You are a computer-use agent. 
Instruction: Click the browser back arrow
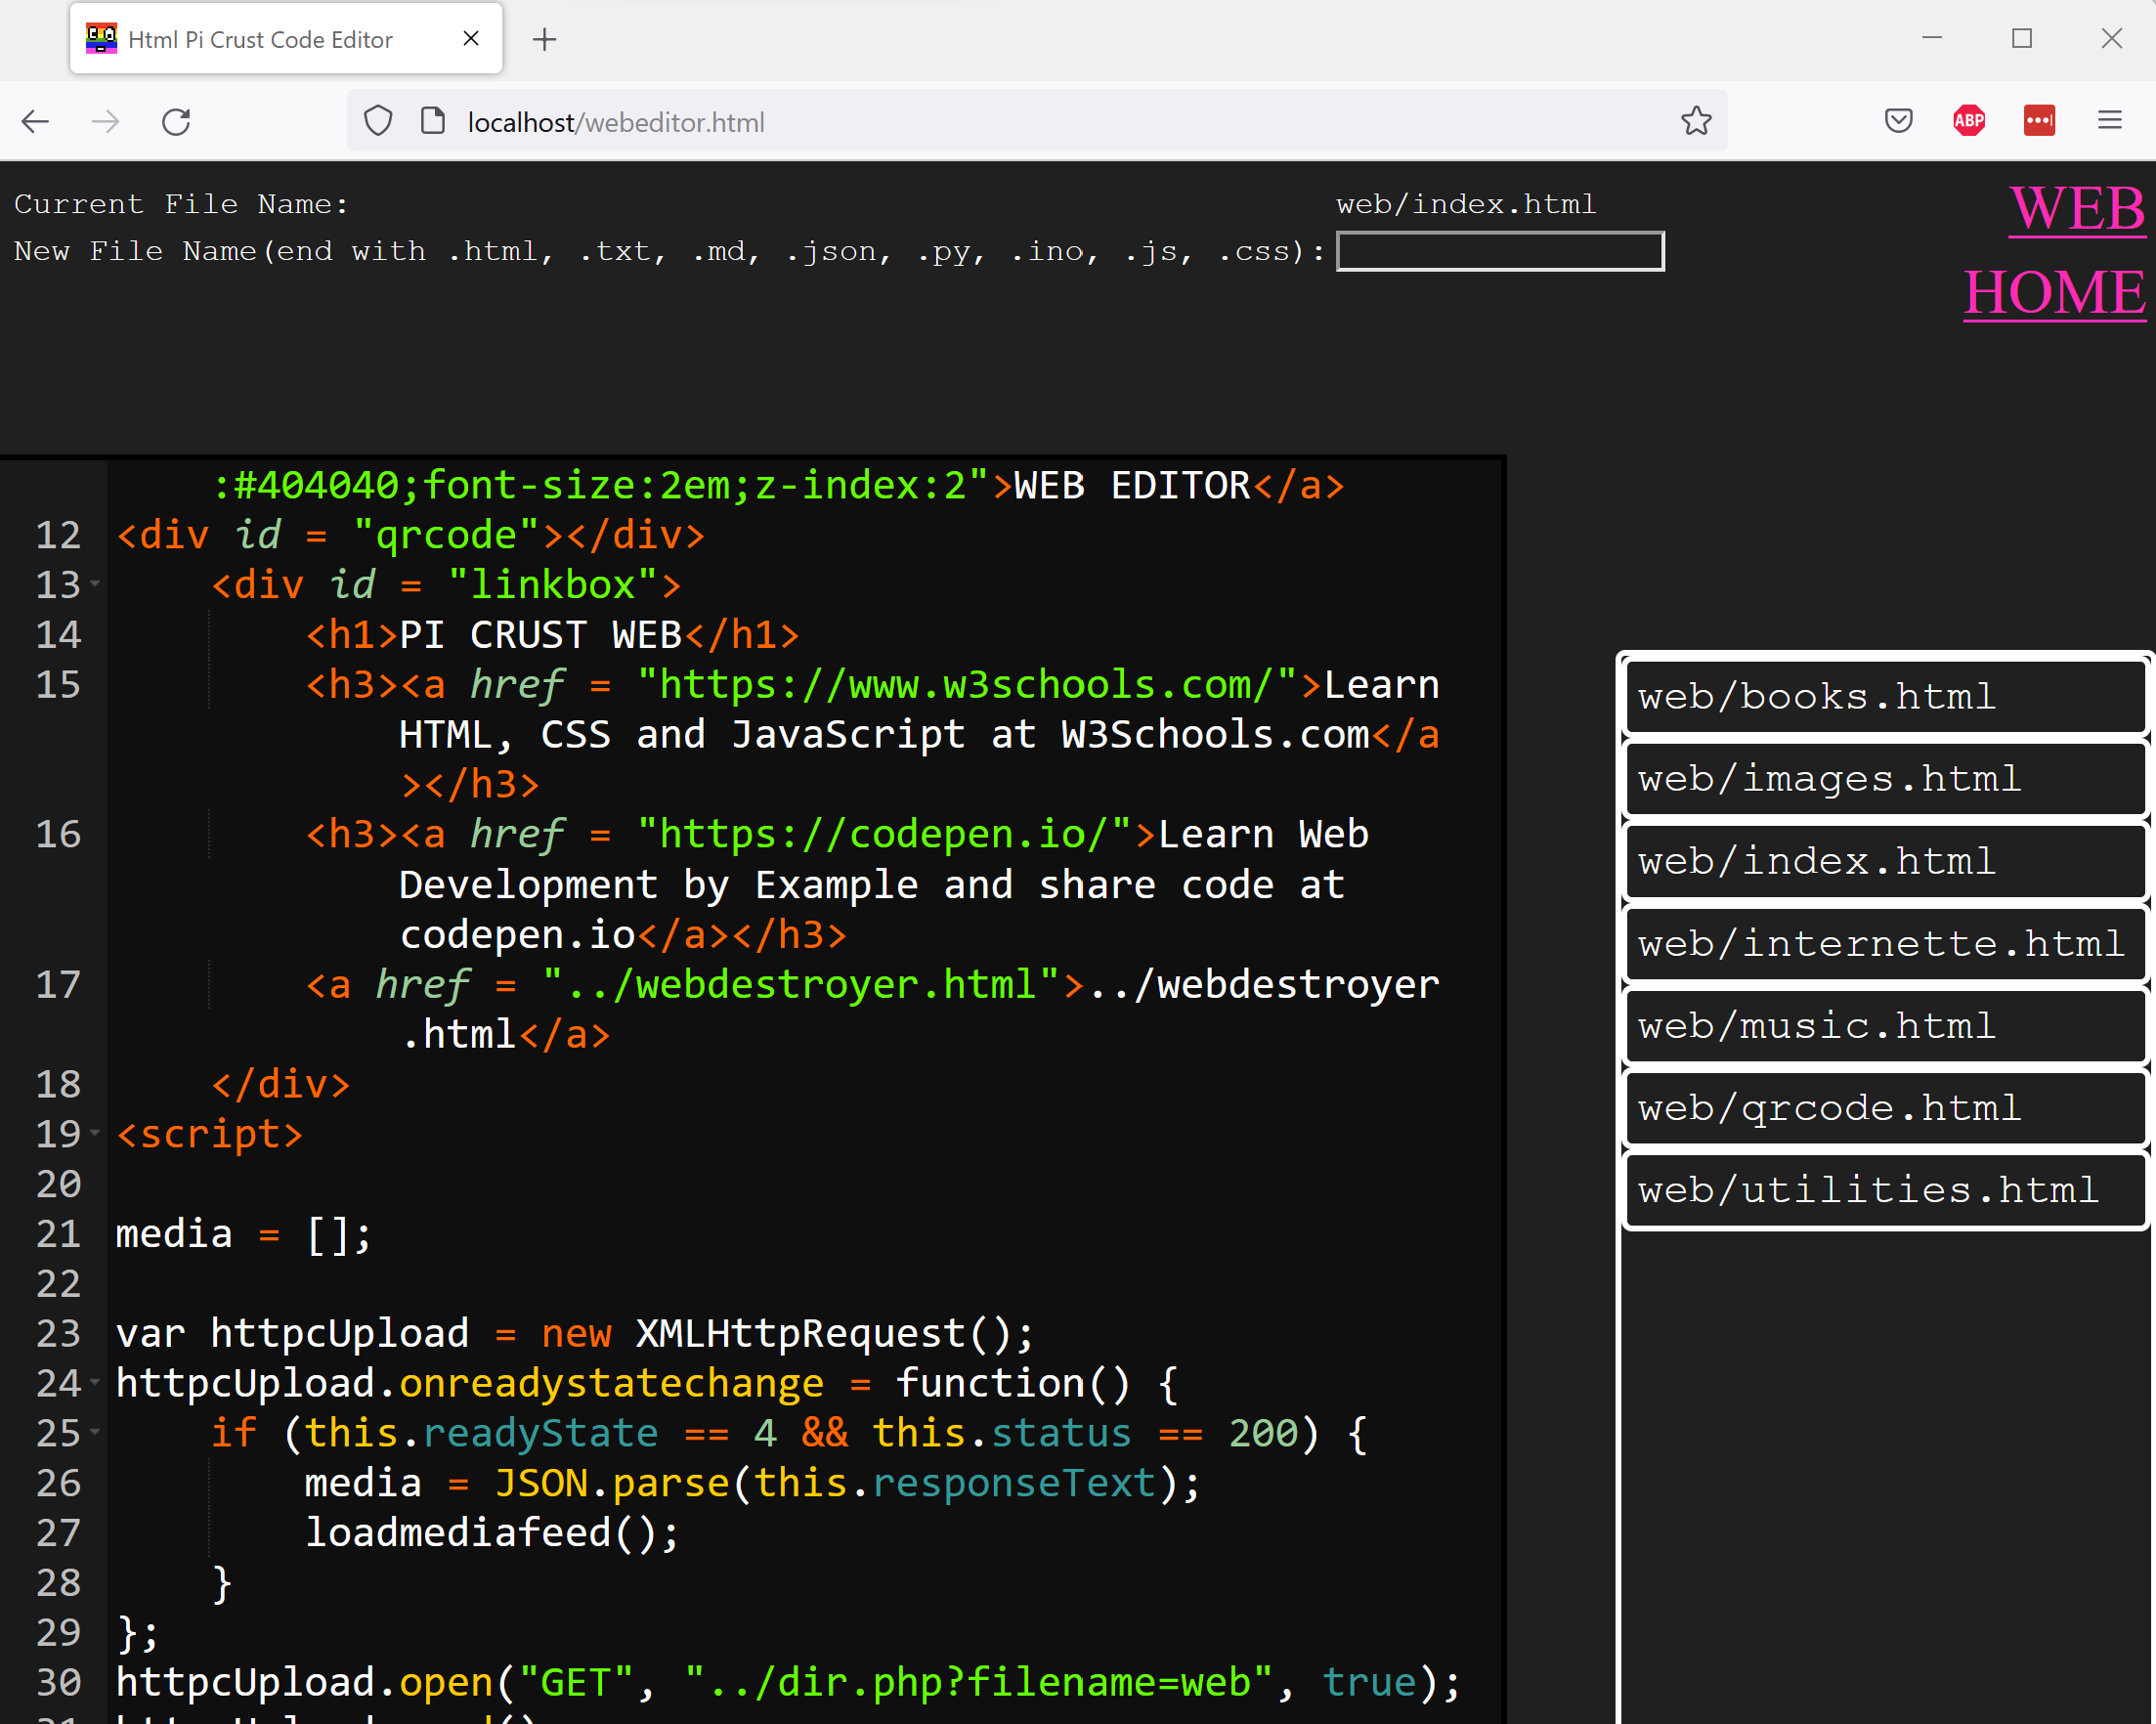[35, 122]
